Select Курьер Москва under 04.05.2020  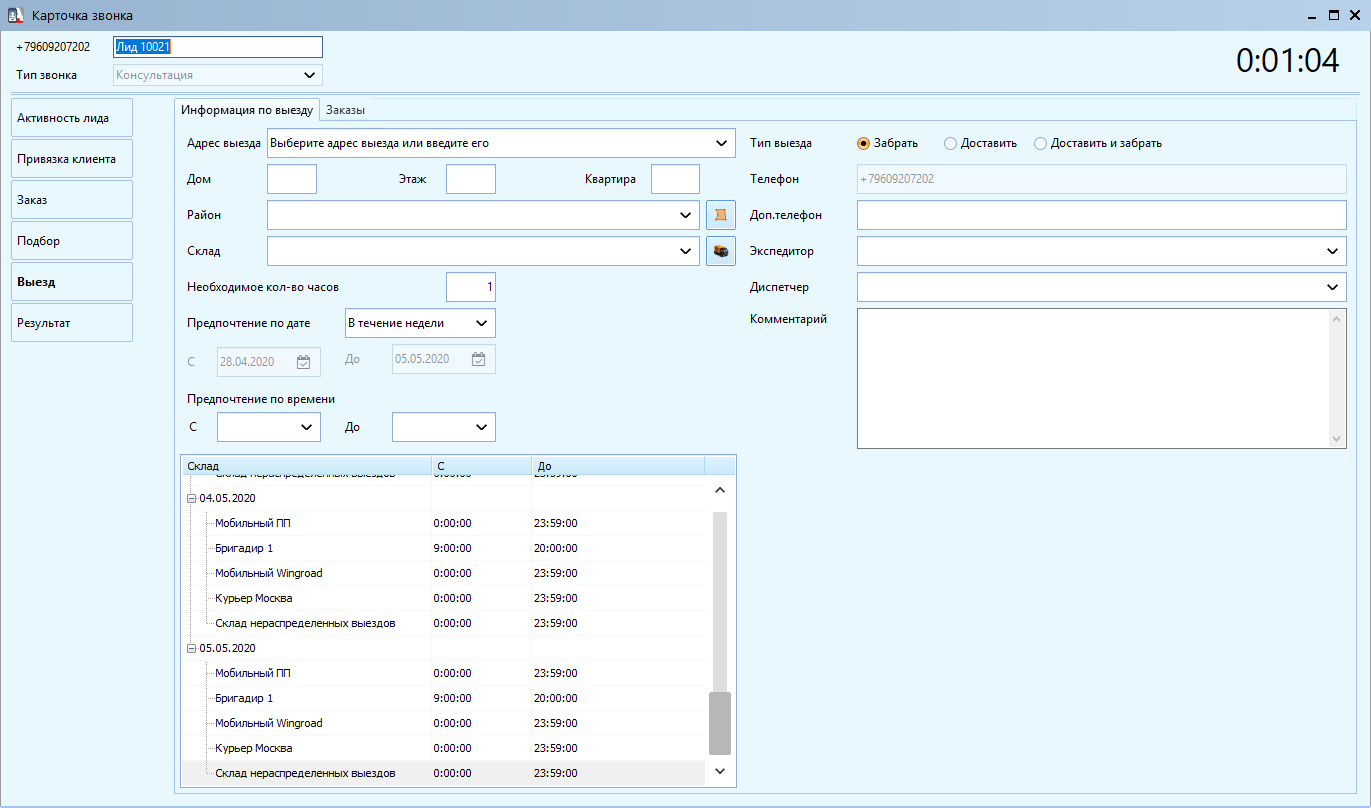254,598
